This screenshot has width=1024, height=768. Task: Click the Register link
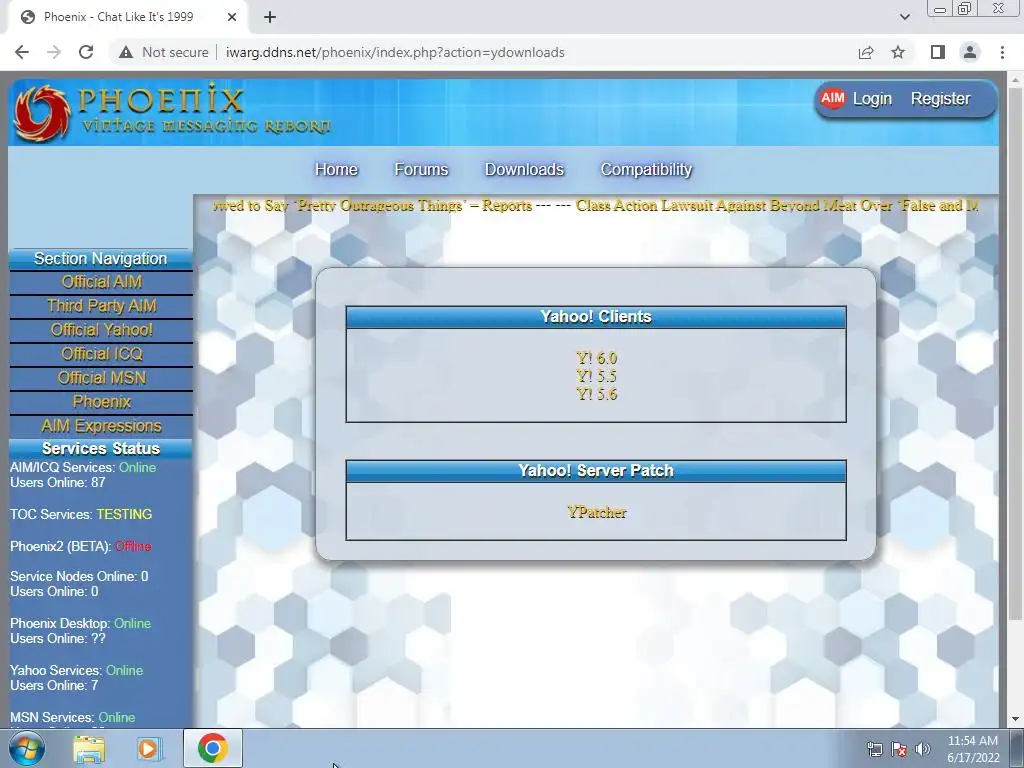pyautogui.click(x=940, y=99)
